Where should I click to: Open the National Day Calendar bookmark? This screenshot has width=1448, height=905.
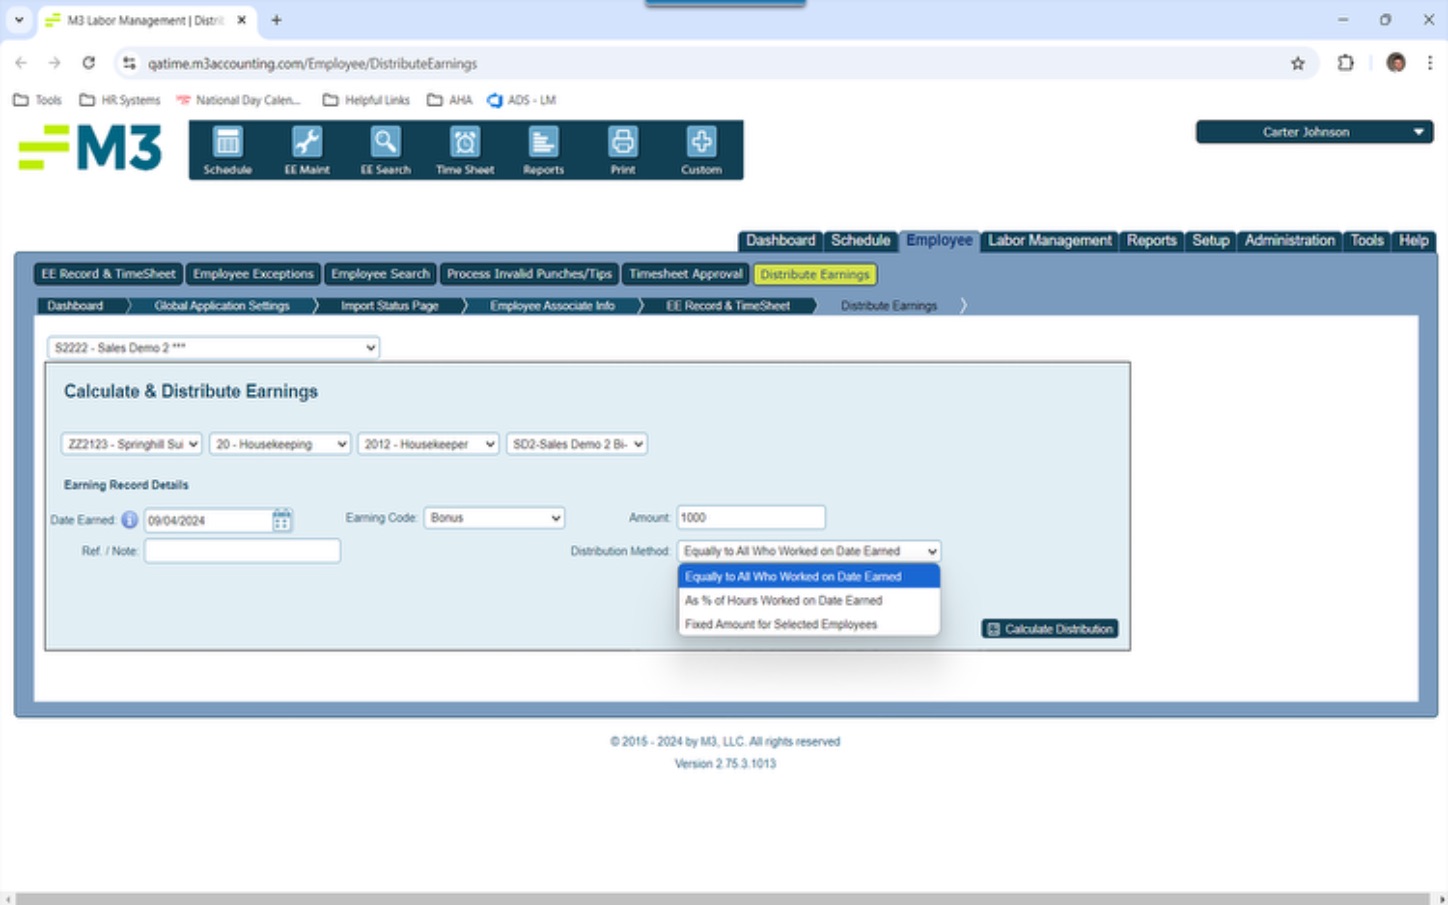[x=238, y=100]
